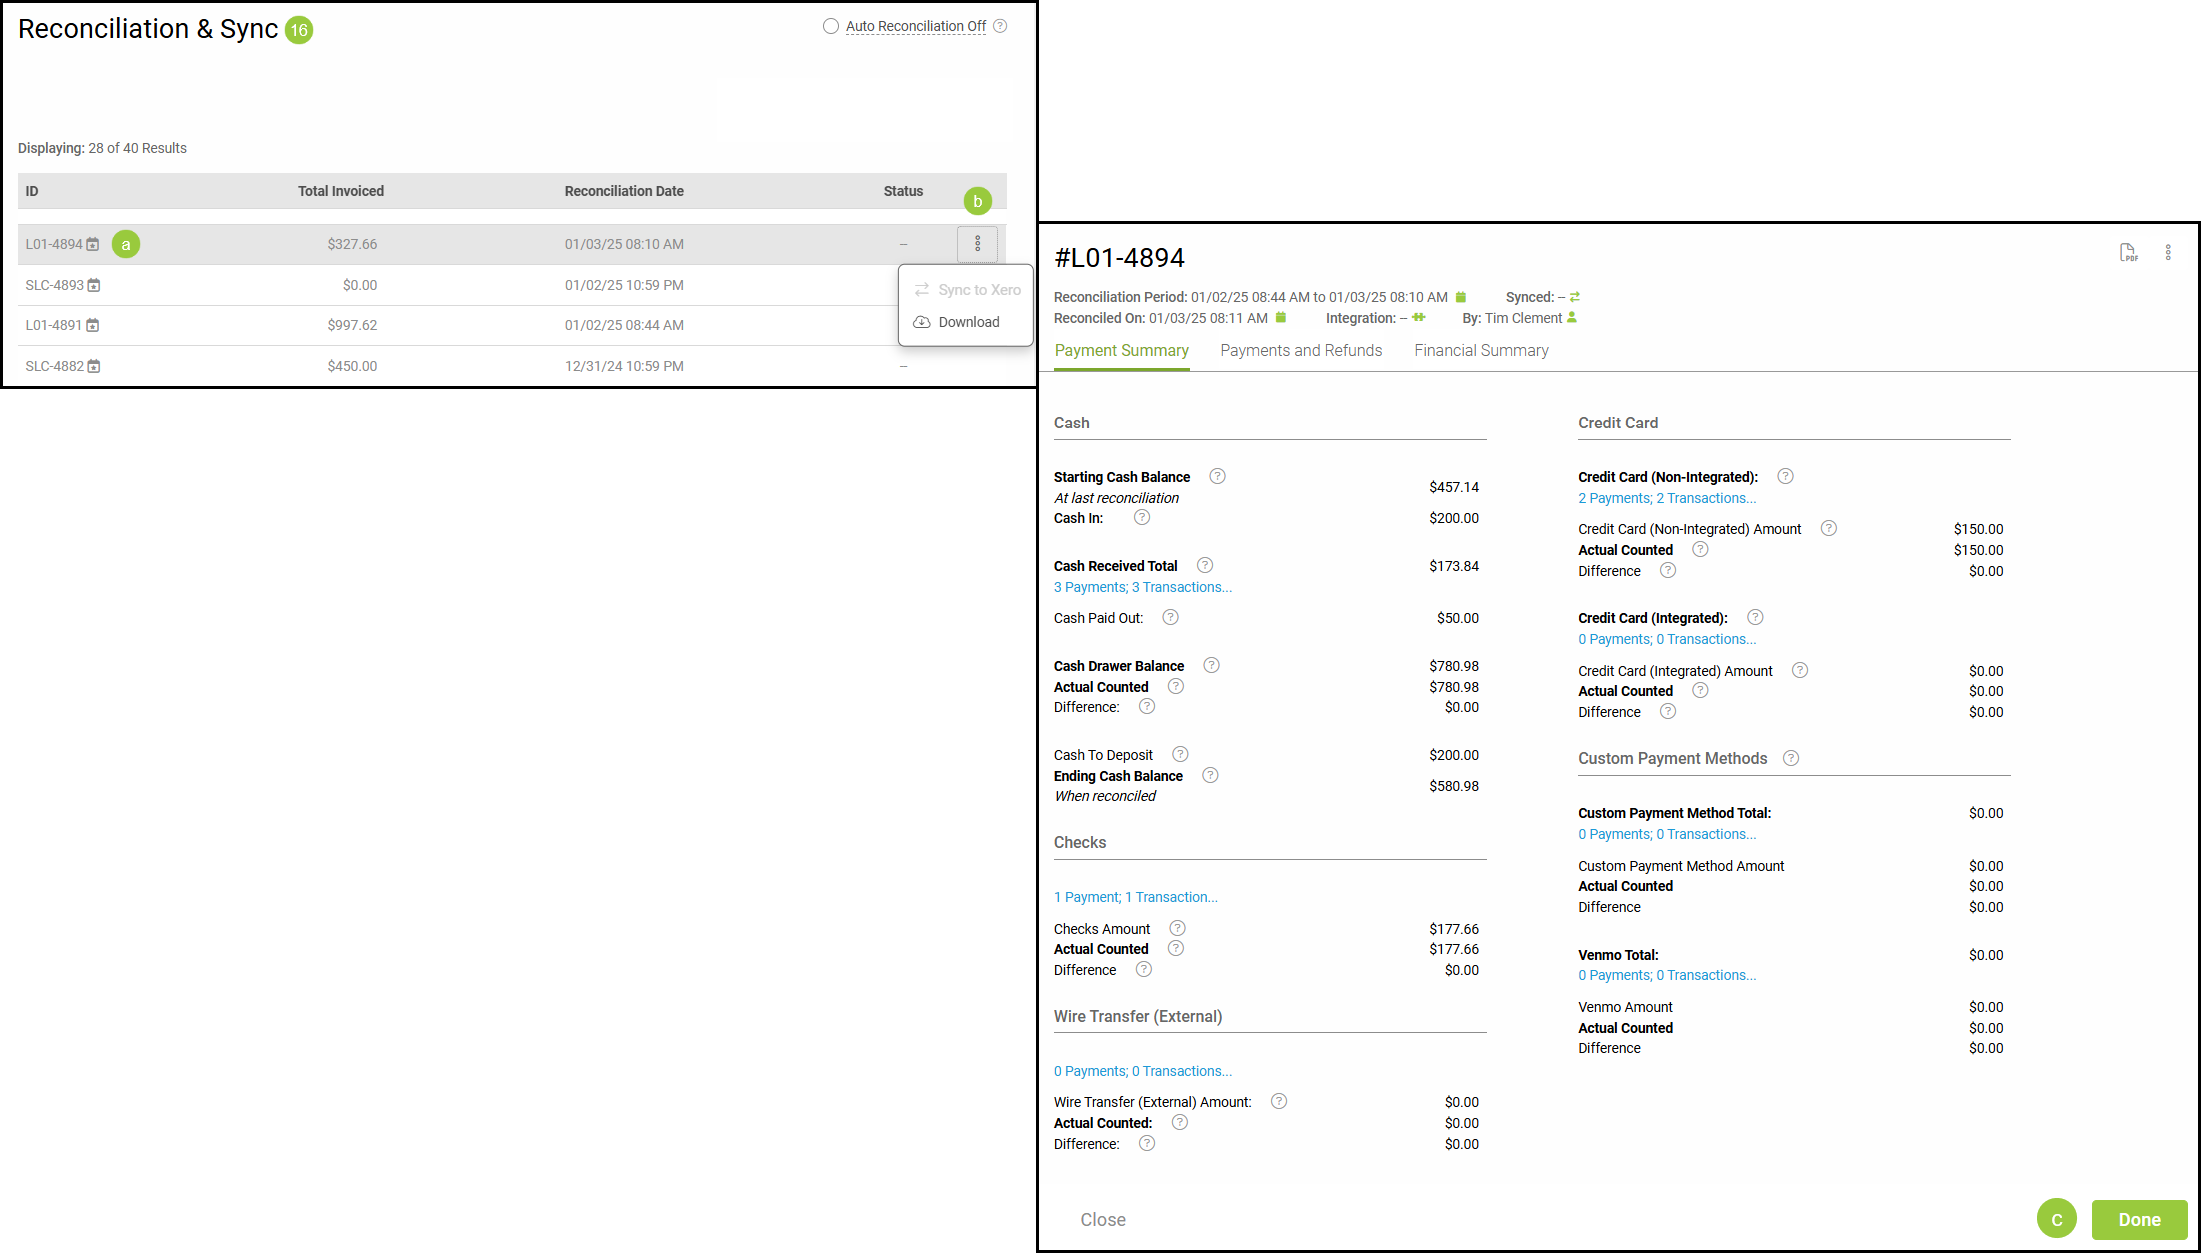This screenshot has height=1253, width=2201.
Task: Expand 3 Payments; 3 Transactions under Cash Received
Action: [1142, 587]
